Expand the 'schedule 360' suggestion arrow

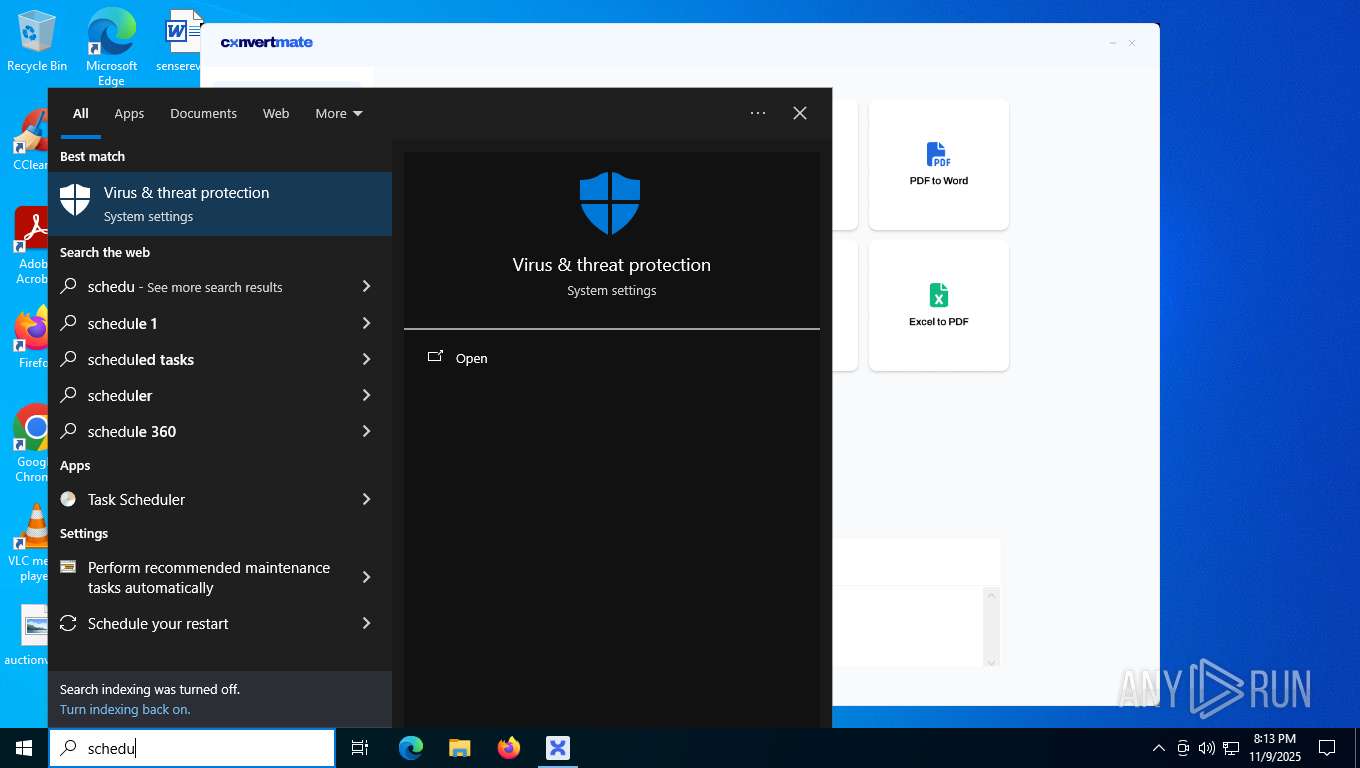pyautogui.click(x=366, y=431)
